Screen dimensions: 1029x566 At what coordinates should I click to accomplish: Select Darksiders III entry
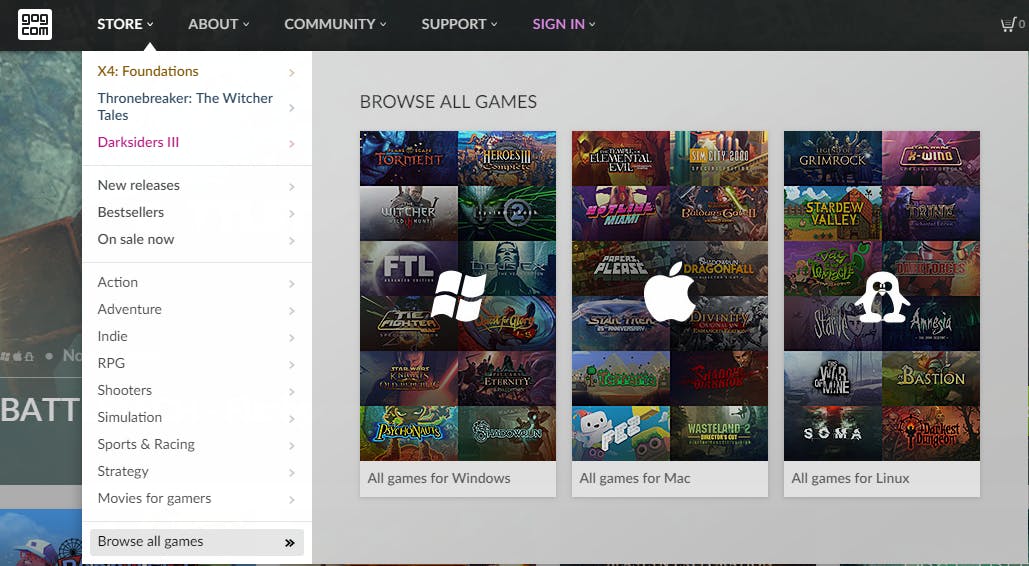[138, 142]
